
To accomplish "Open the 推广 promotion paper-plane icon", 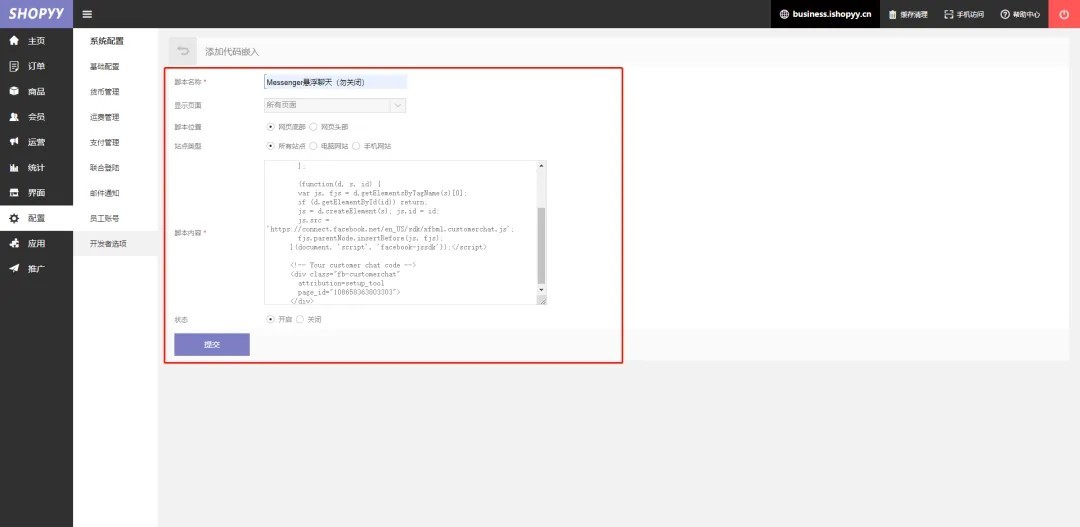I will coord(14,269).
